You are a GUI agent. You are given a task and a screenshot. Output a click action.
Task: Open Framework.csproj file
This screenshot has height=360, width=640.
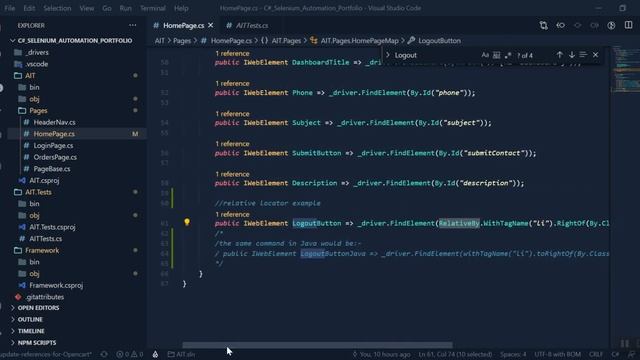pyautogui.click(x=56, y=285)
